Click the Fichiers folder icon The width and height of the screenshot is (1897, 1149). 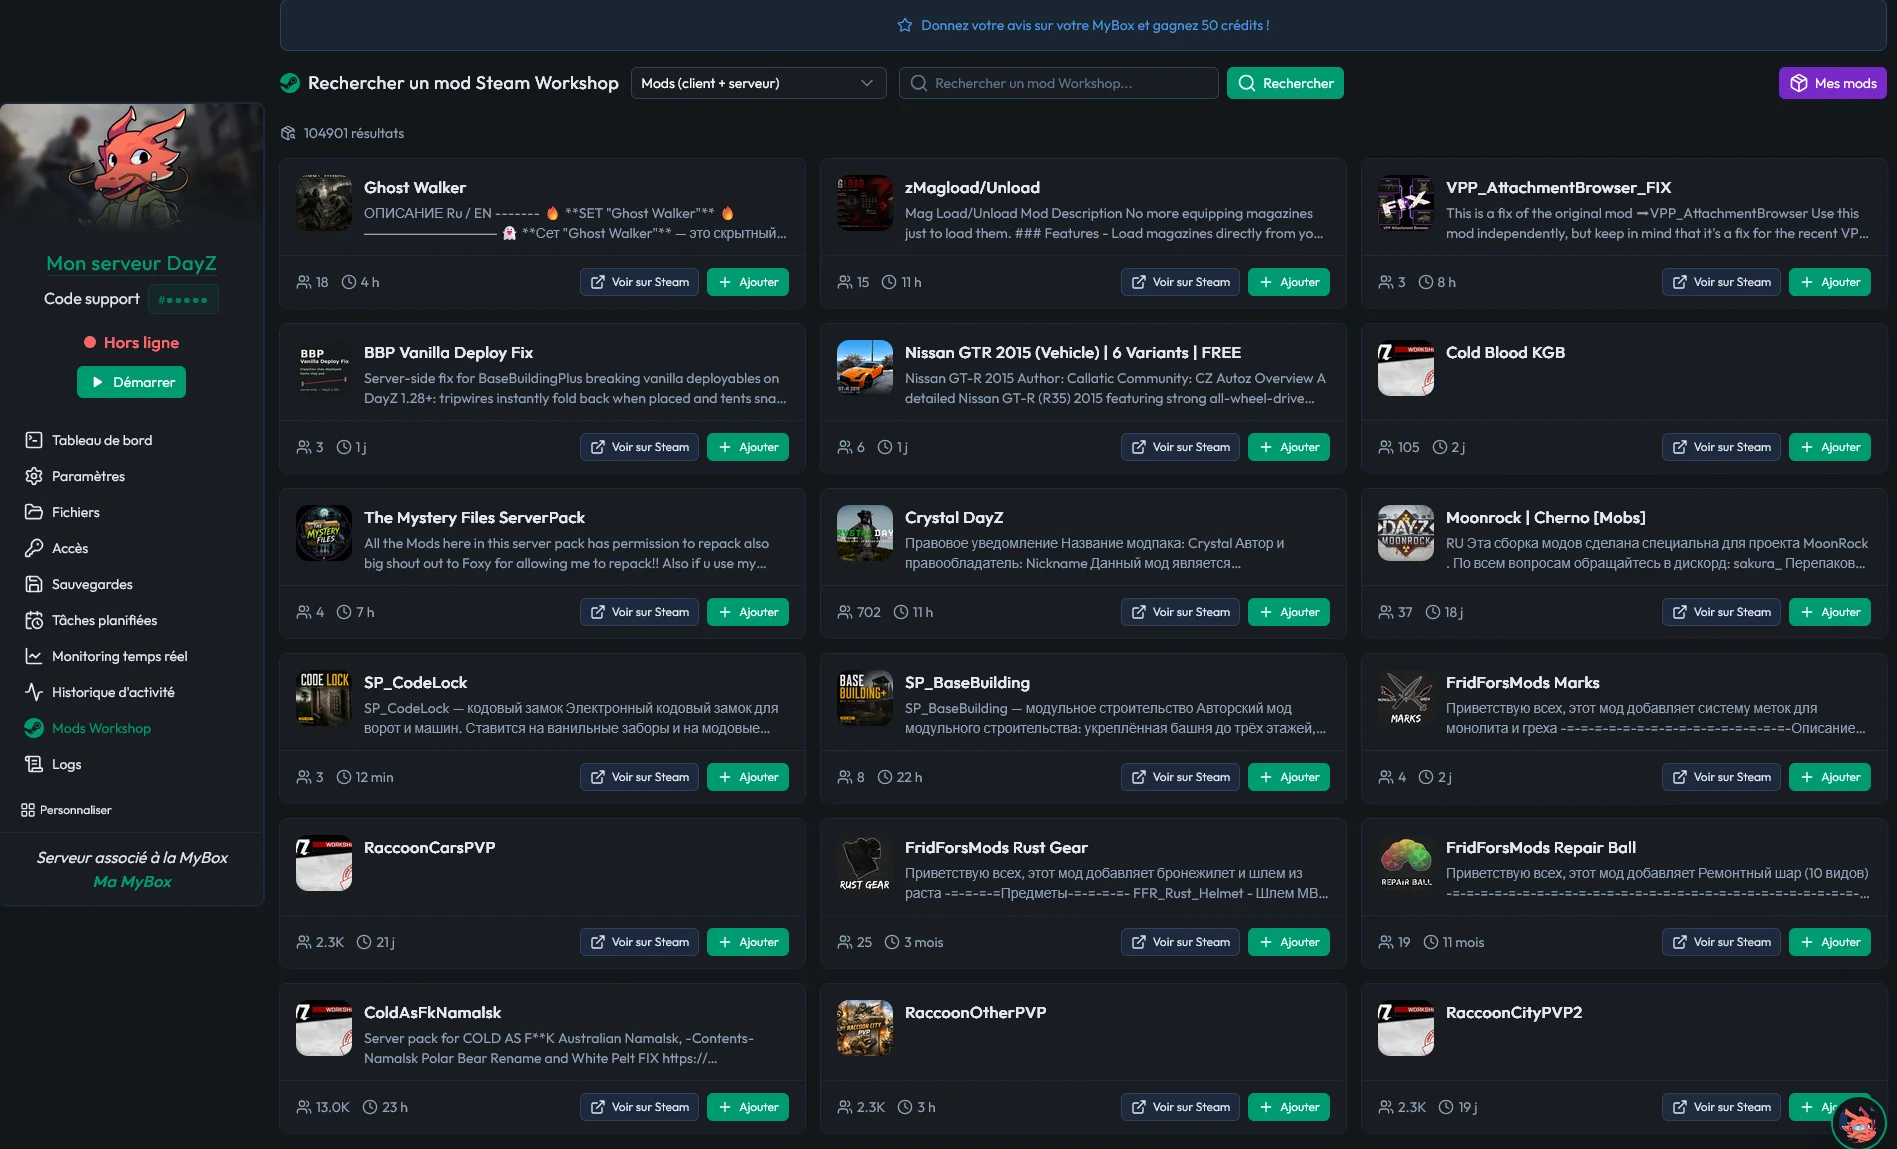(x=34, y=512)
